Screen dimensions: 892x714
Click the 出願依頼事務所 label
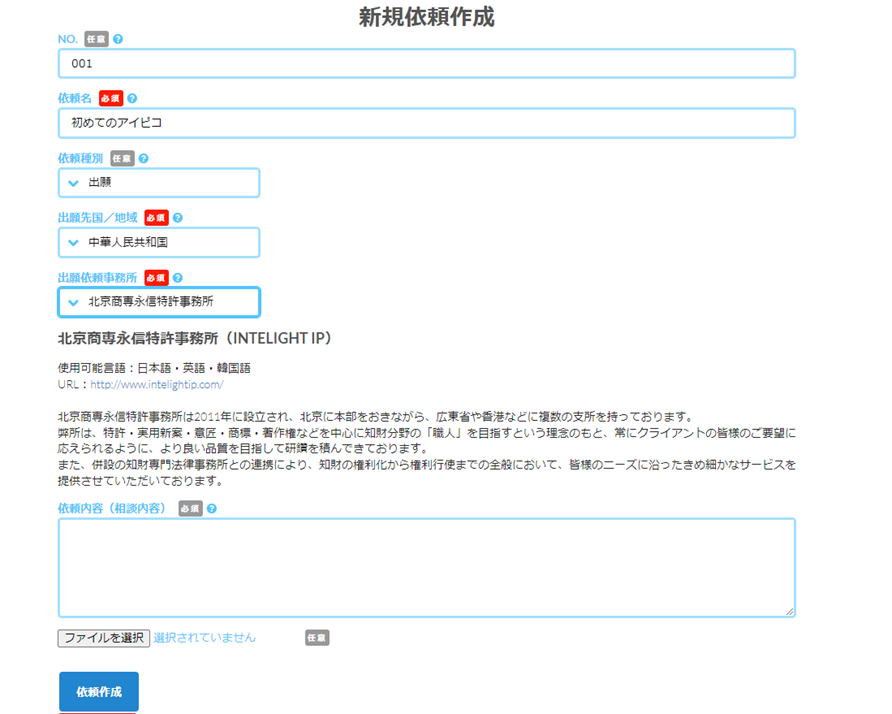point(97,278)
